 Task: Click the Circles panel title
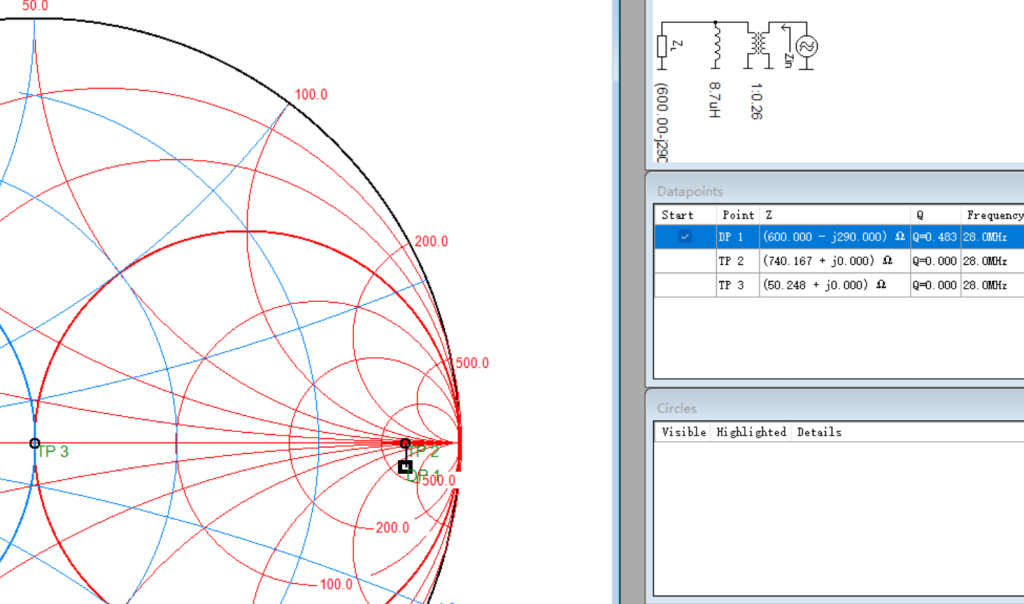click(x=677, y=408)
